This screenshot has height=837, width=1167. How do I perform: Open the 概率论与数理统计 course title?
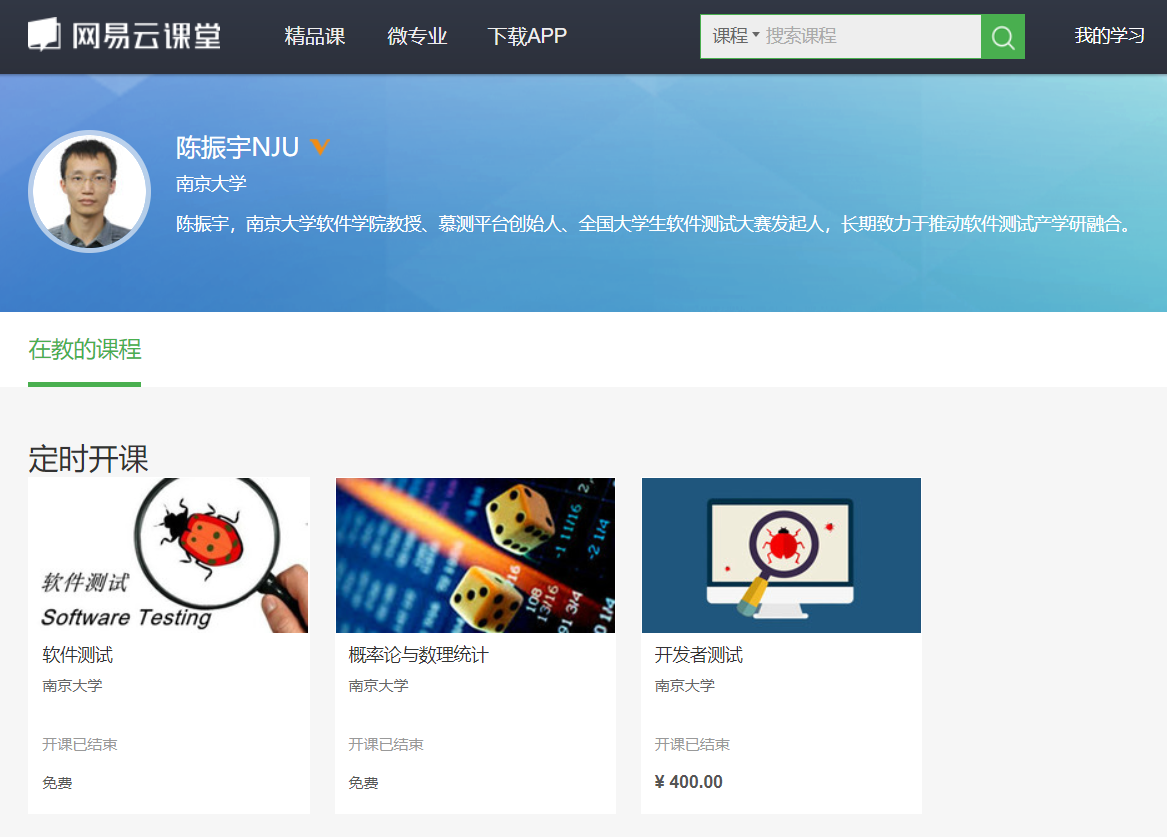pos(418,655)
